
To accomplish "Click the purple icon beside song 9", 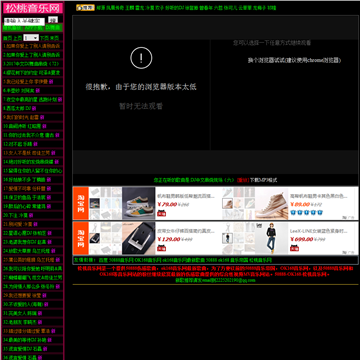I will tap(42, 117).
